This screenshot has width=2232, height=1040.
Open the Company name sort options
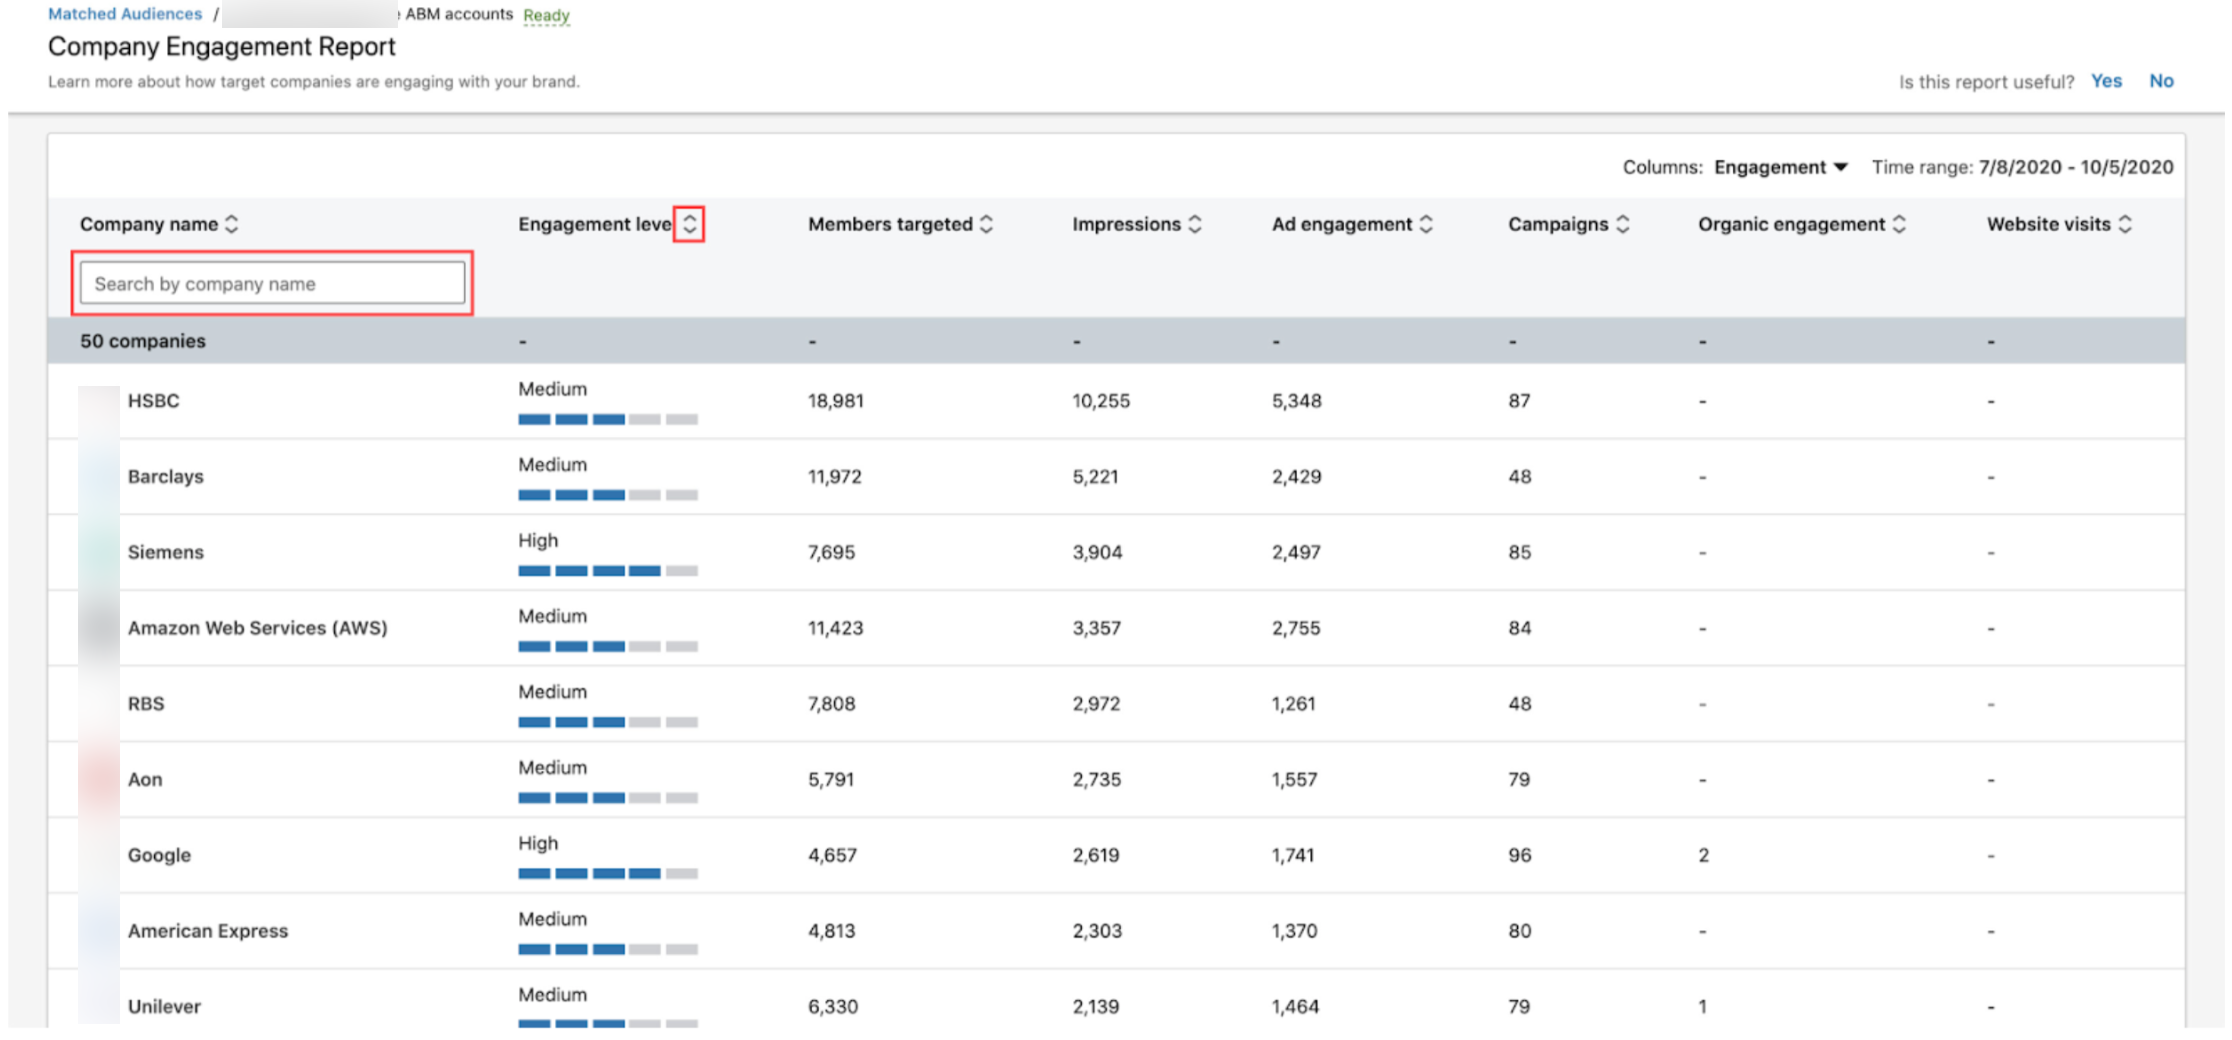pos(233,224)
